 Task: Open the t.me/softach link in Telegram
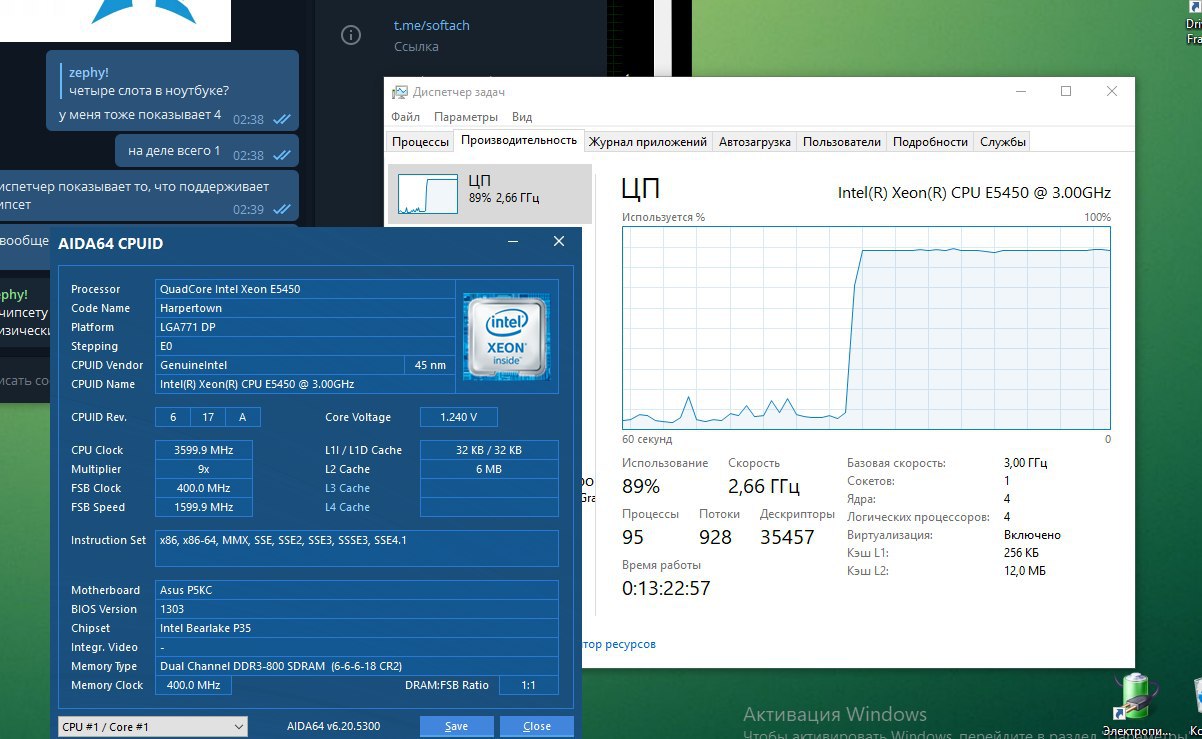pos(431,25)
